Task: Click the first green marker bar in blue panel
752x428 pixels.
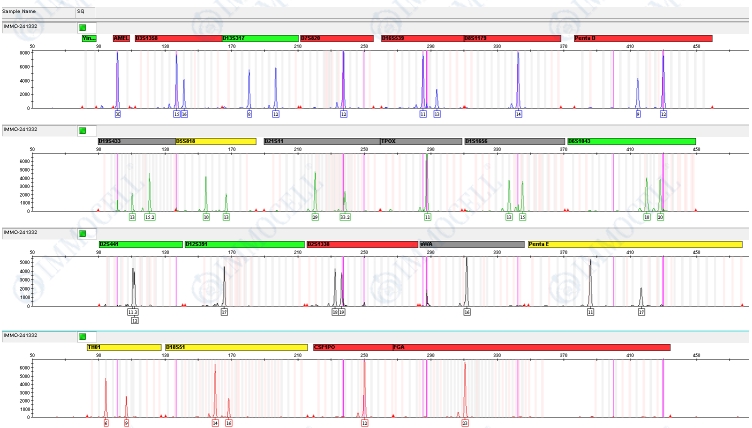Action: click(89, 38)
